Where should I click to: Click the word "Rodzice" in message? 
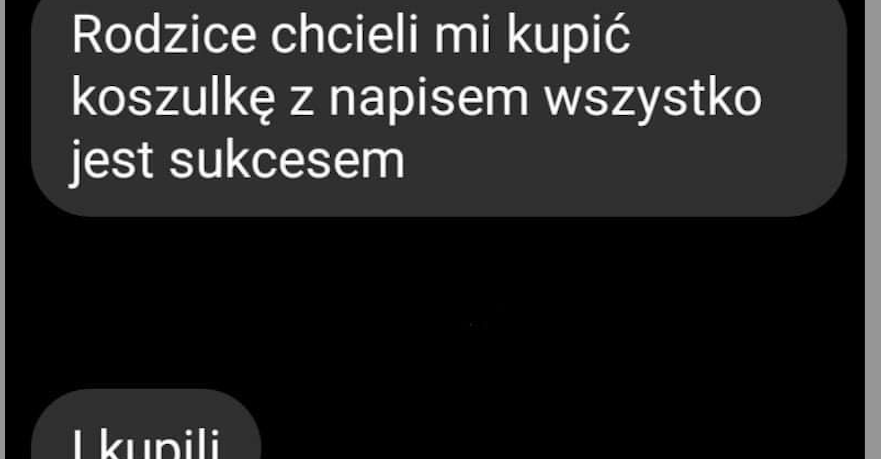click(164, 35)
